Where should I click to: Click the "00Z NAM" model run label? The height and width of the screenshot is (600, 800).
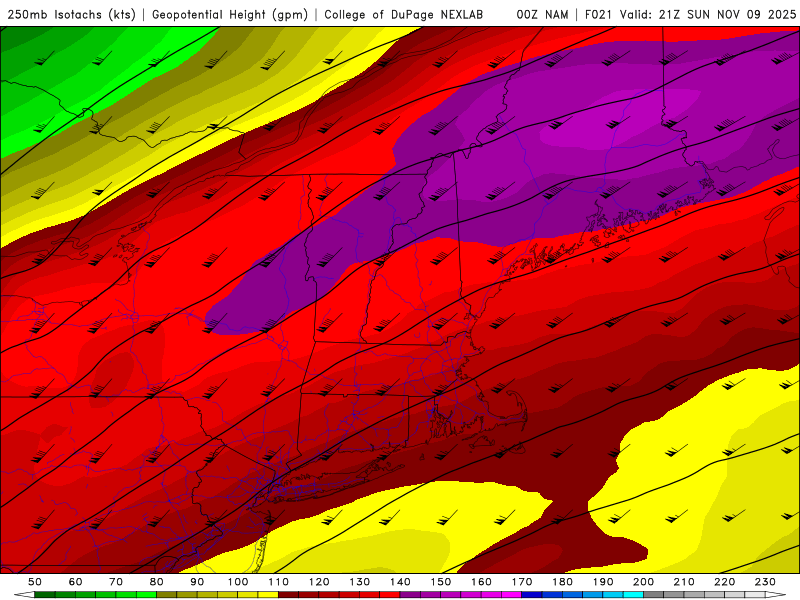pos(542,15)
